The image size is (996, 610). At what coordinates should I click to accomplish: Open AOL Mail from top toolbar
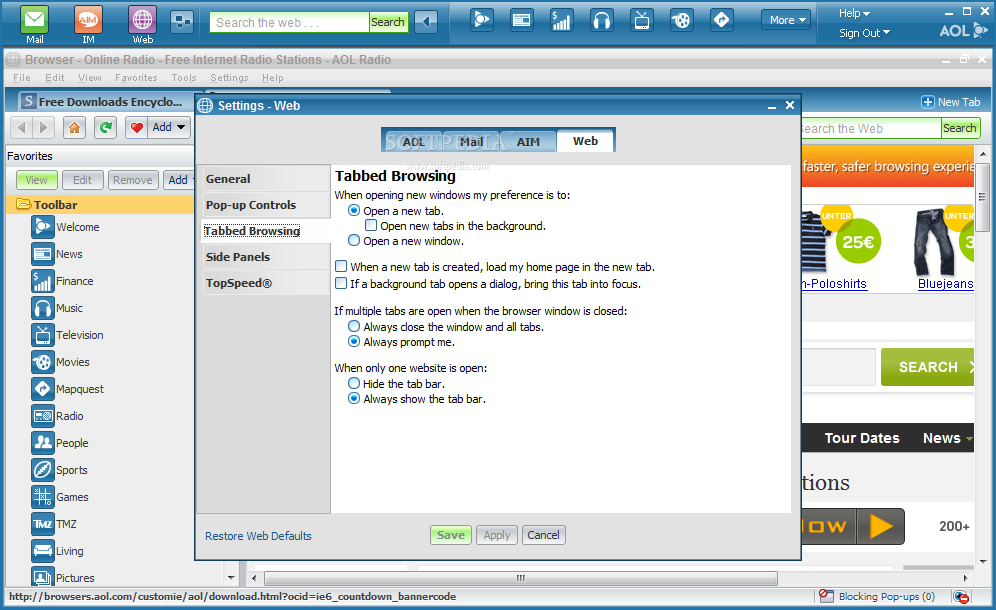34,24
